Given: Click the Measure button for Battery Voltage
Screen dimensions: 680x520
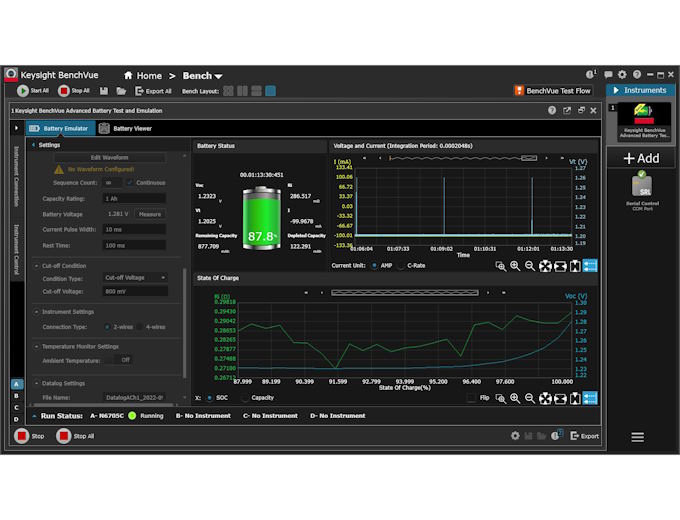Looking at the screenshot, I should 150,214.
